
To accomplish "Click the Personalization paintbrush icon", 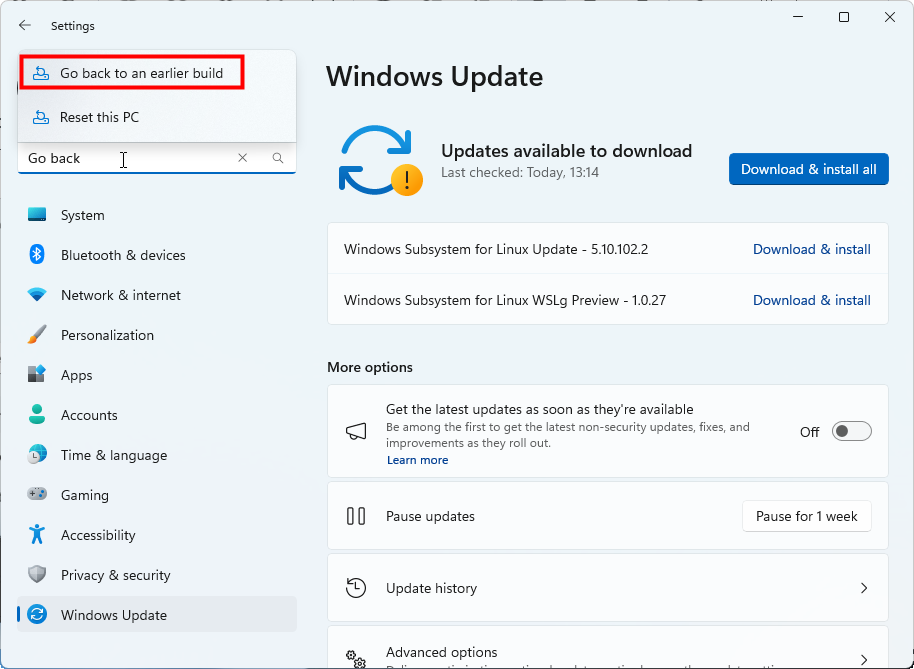I will [x=37, y=335].
